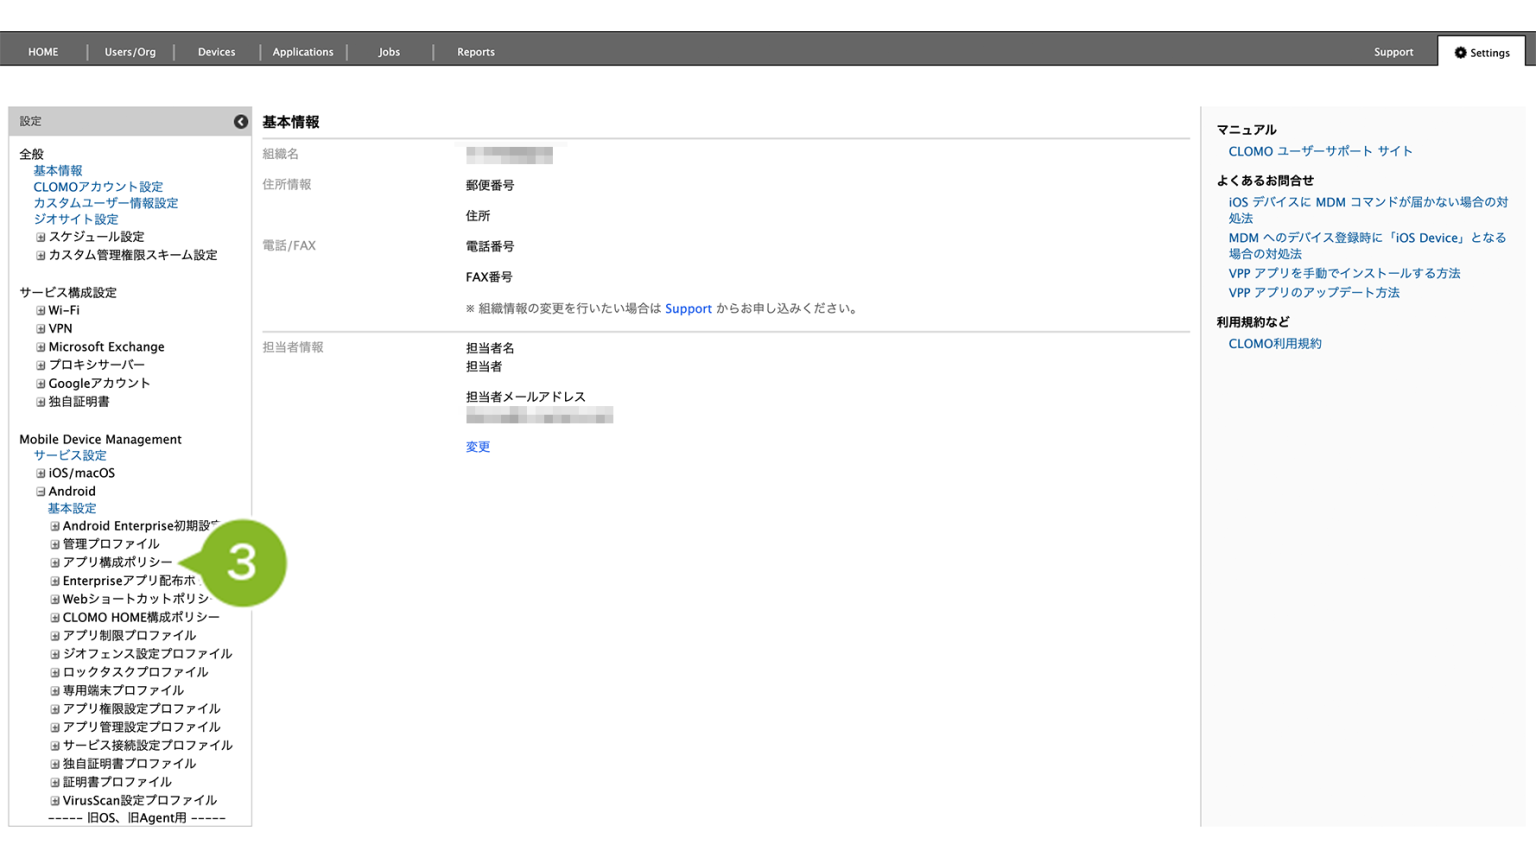The image size is (1536, 864).
Task: Select CLOMOアカウント設定 in sidebar
Action: click(98, 187)
